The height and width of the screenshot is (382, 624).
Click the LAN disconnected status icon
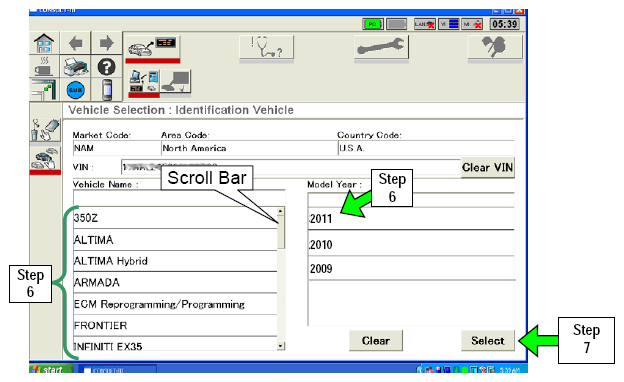(425, 24)
